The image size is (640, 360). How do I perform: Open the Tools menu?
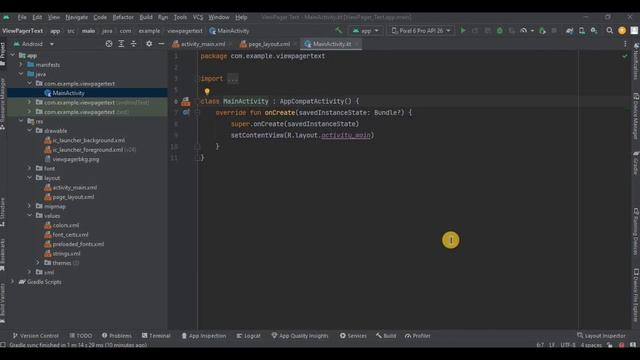tap(180, 17)
